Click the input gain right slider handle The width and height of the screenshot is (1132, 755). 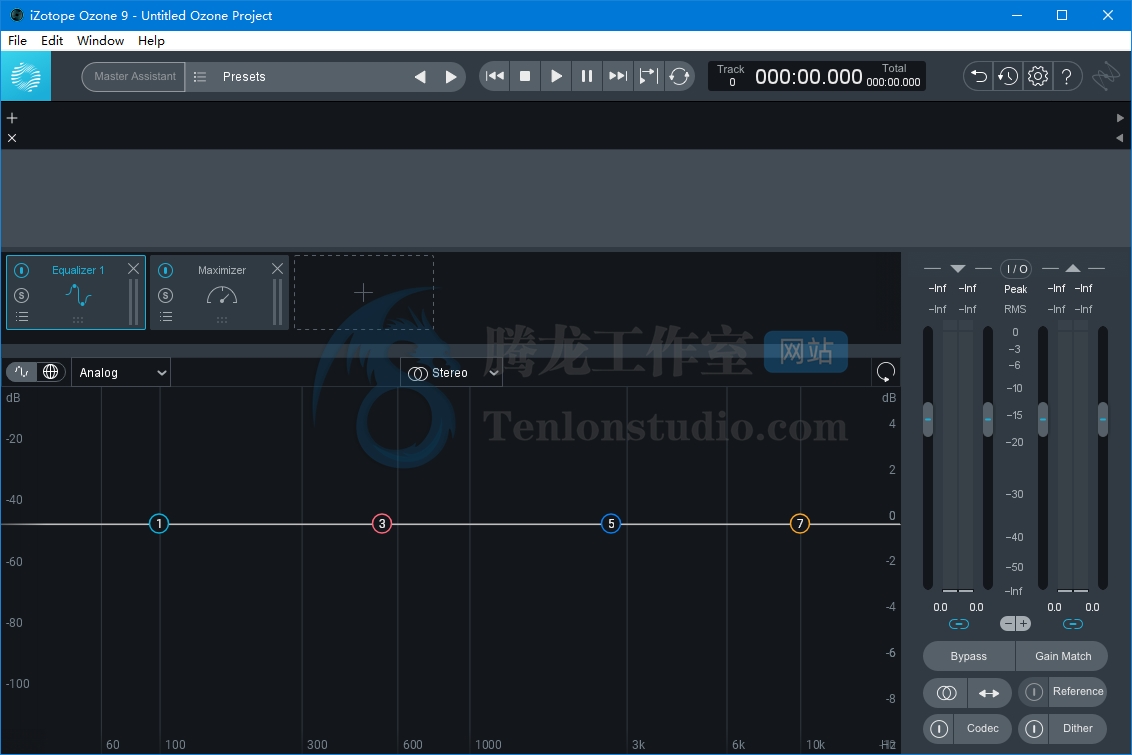(x=988, y=419)
